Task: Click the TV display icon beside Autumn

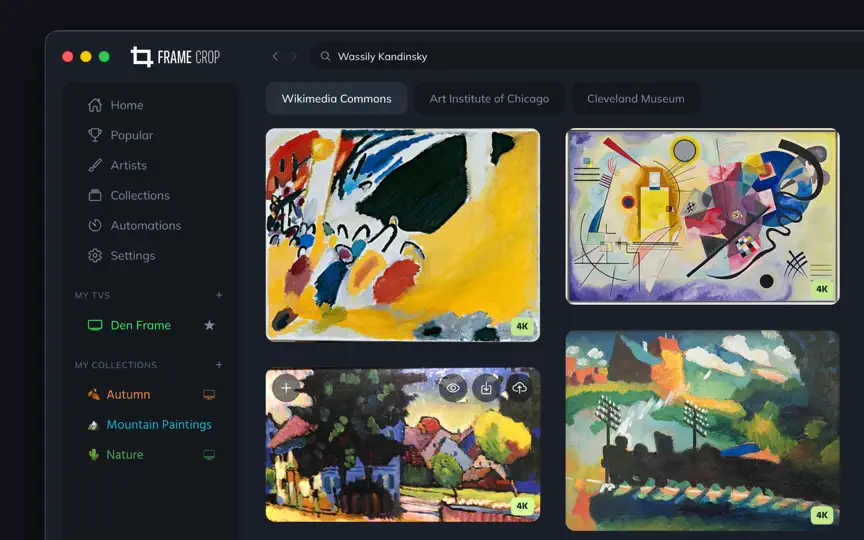Action: (209, 395)
